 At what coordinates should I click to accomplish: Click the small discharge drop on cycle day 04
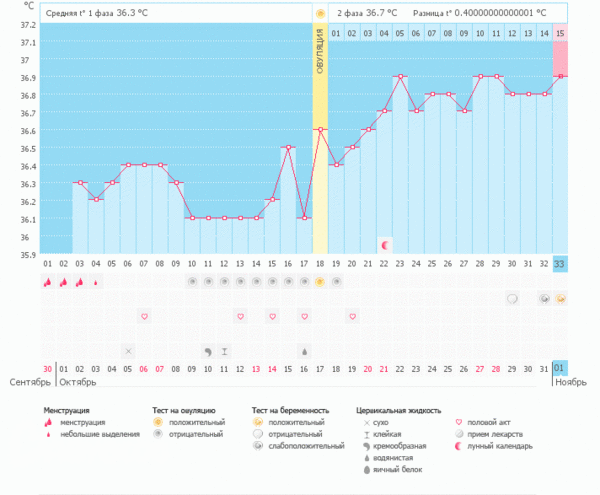coord(96,282)
